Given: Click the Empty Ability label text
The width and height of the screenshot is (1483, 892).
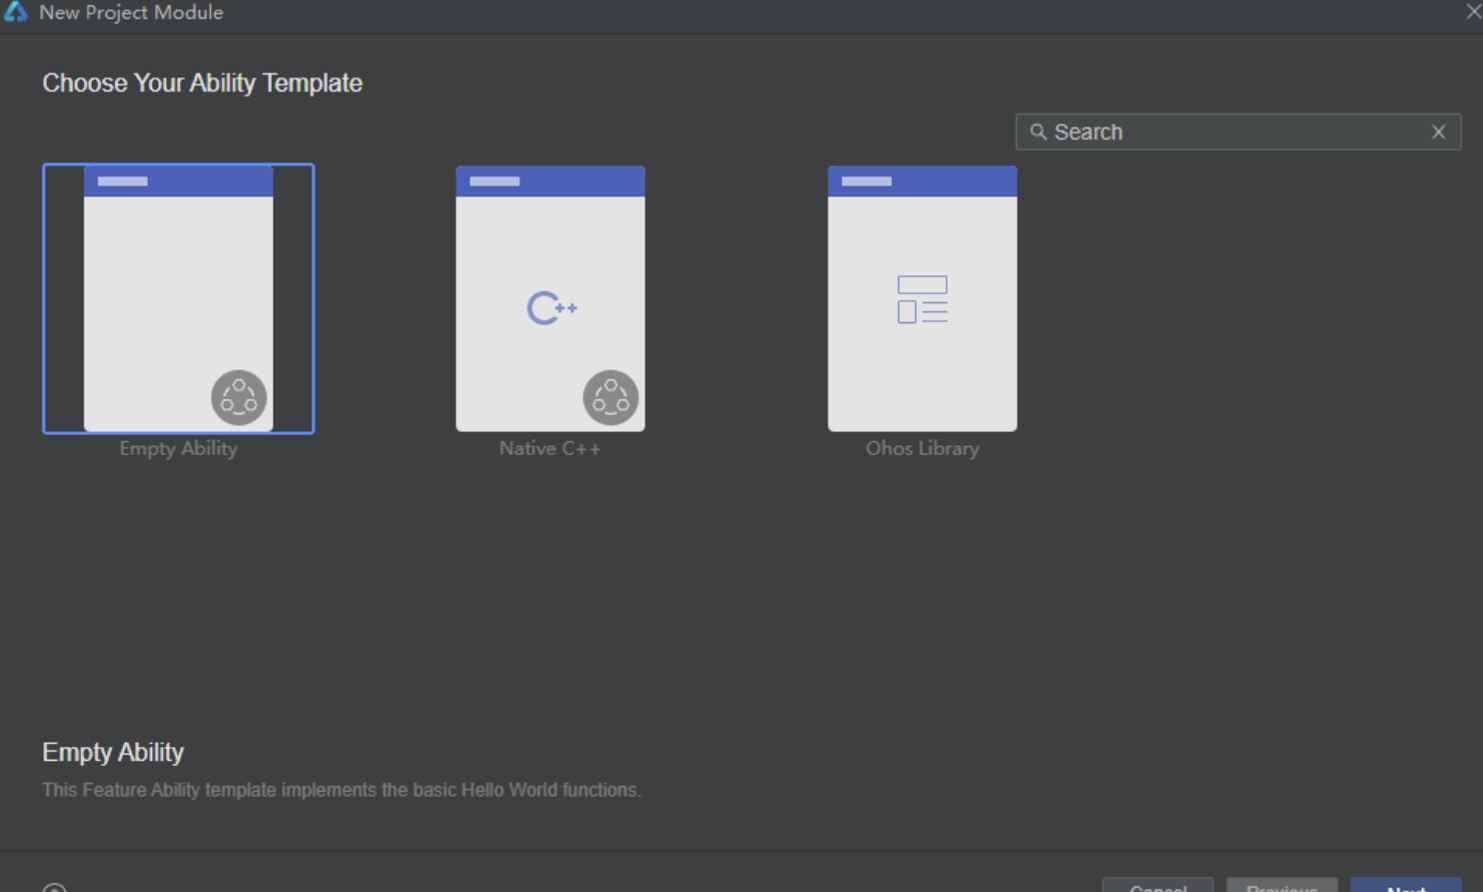Looking at the screenshot, I should coord(178,448).
